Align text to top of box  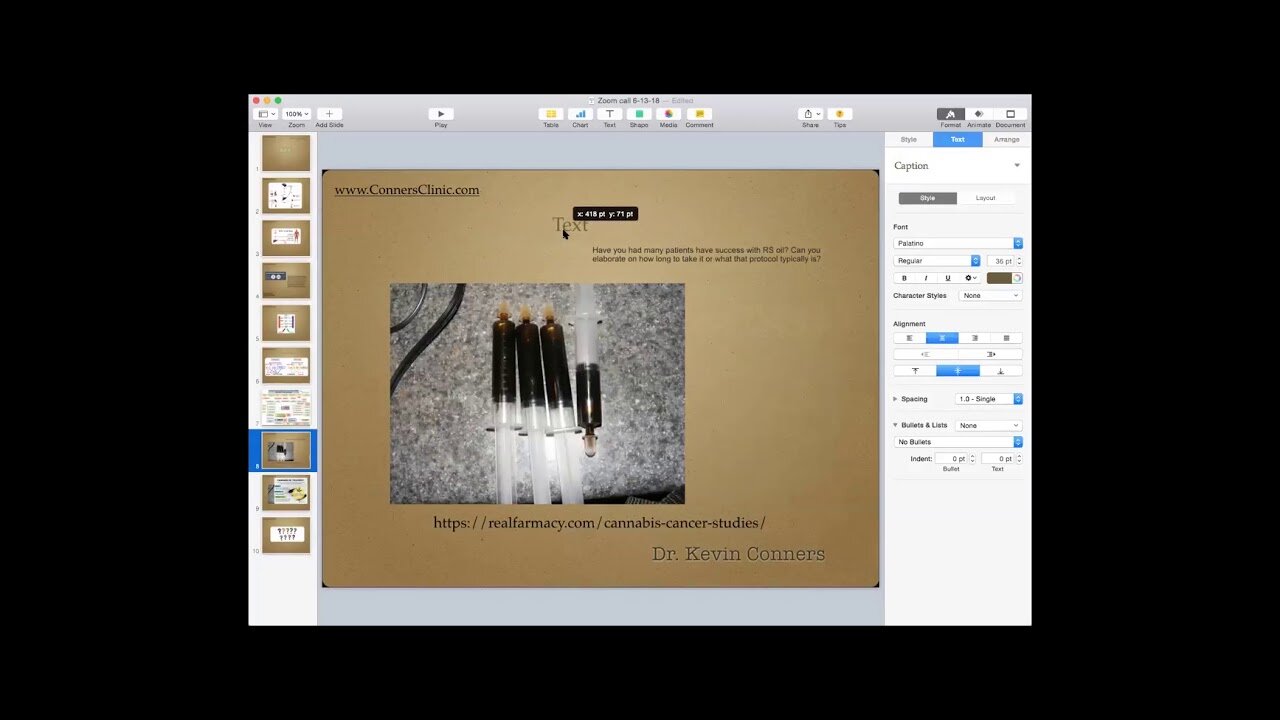click(915, 371)
